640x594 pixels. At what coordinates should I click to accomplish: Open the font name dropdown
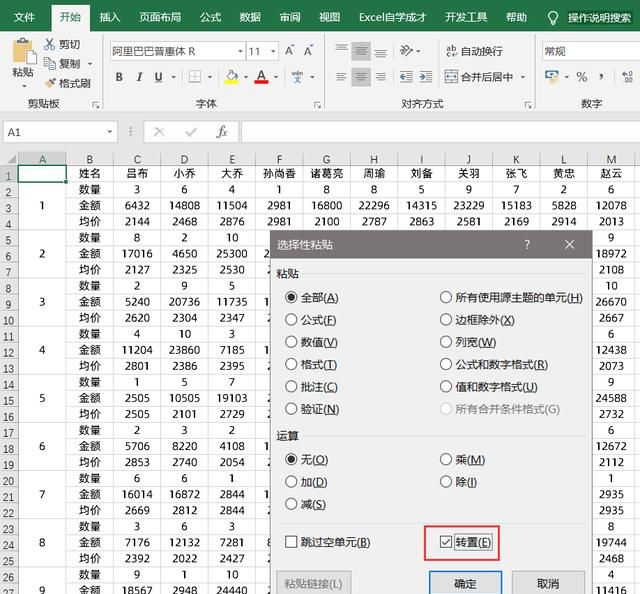point(240,51)
